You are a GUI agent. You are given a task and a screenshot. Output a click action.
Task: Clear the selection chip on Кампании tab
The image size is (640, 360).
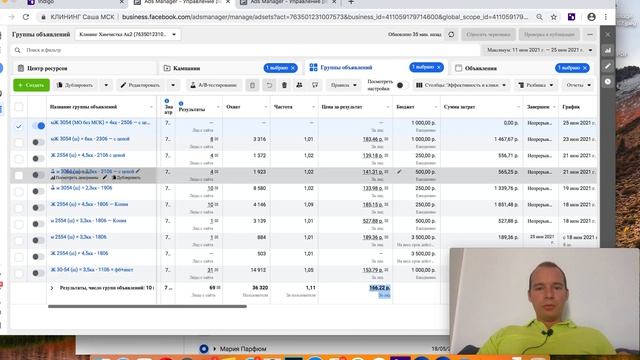(293, 68)
